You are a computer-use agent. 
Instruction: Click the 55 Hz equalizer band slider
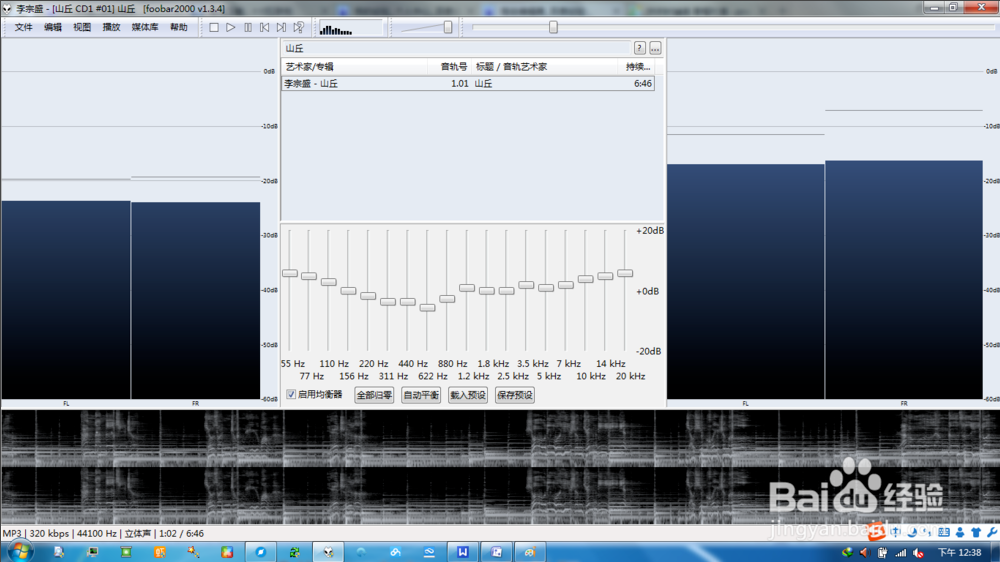point(289,273)
